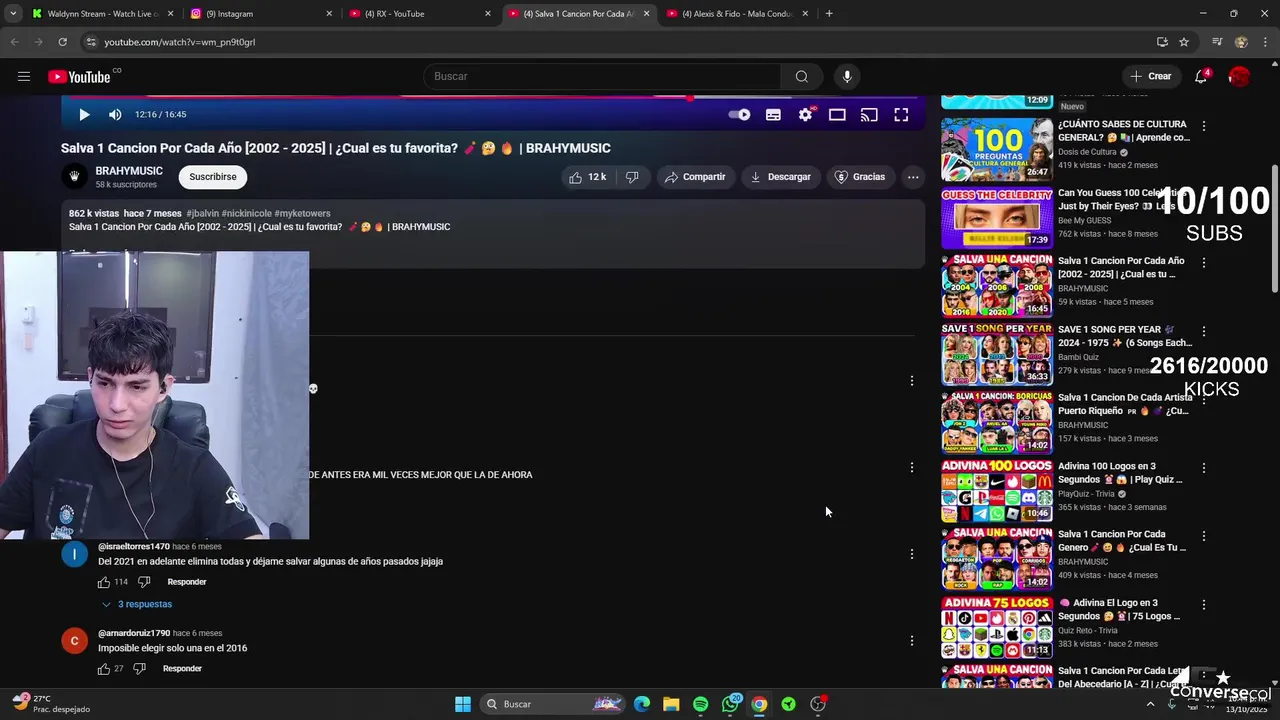Open menu for Salva 1 Cancion Por Cada Año suggestion
The image size is (1280, 720).
[x=1204, y=263]
